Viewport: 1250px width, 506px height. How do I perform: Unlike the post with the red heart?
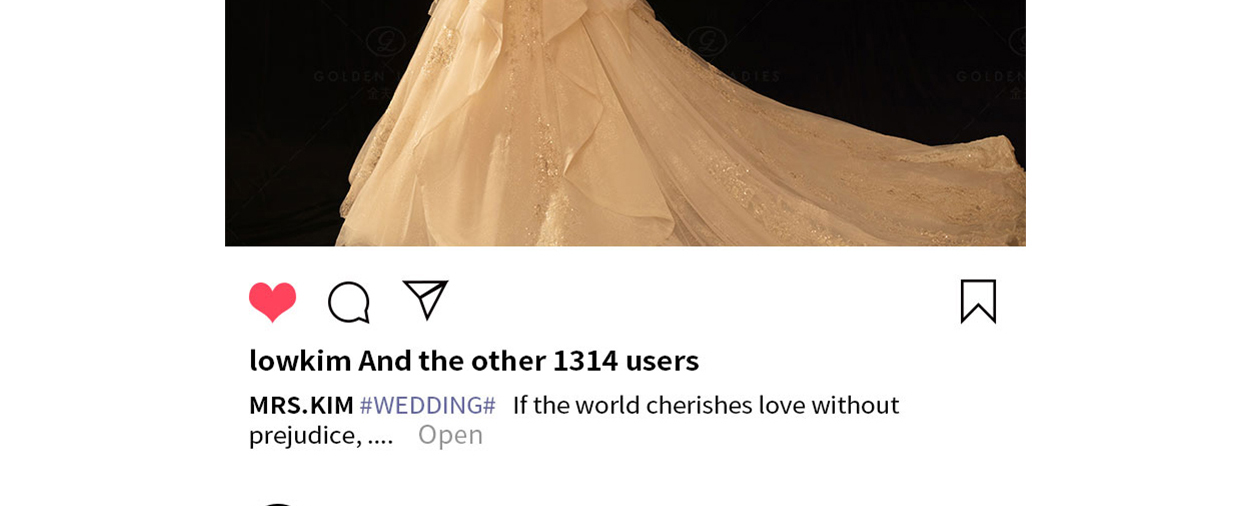point(272,302)
